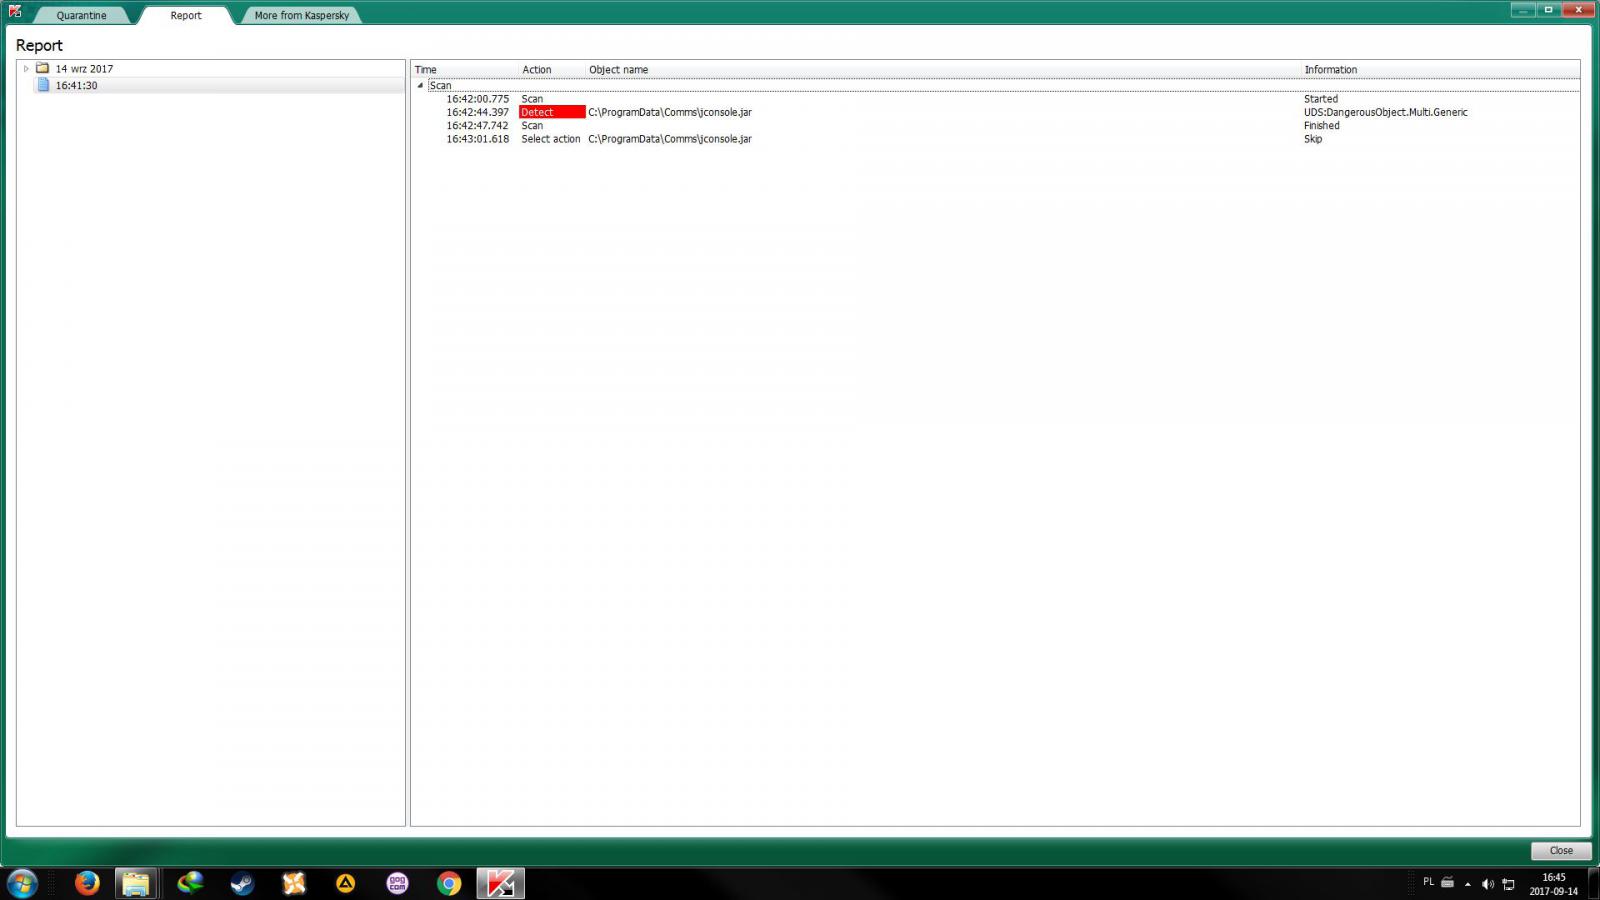Open the taskbar clock showing 16:45
This screenshot has height=900, width=1600.
click(1553, 884)
